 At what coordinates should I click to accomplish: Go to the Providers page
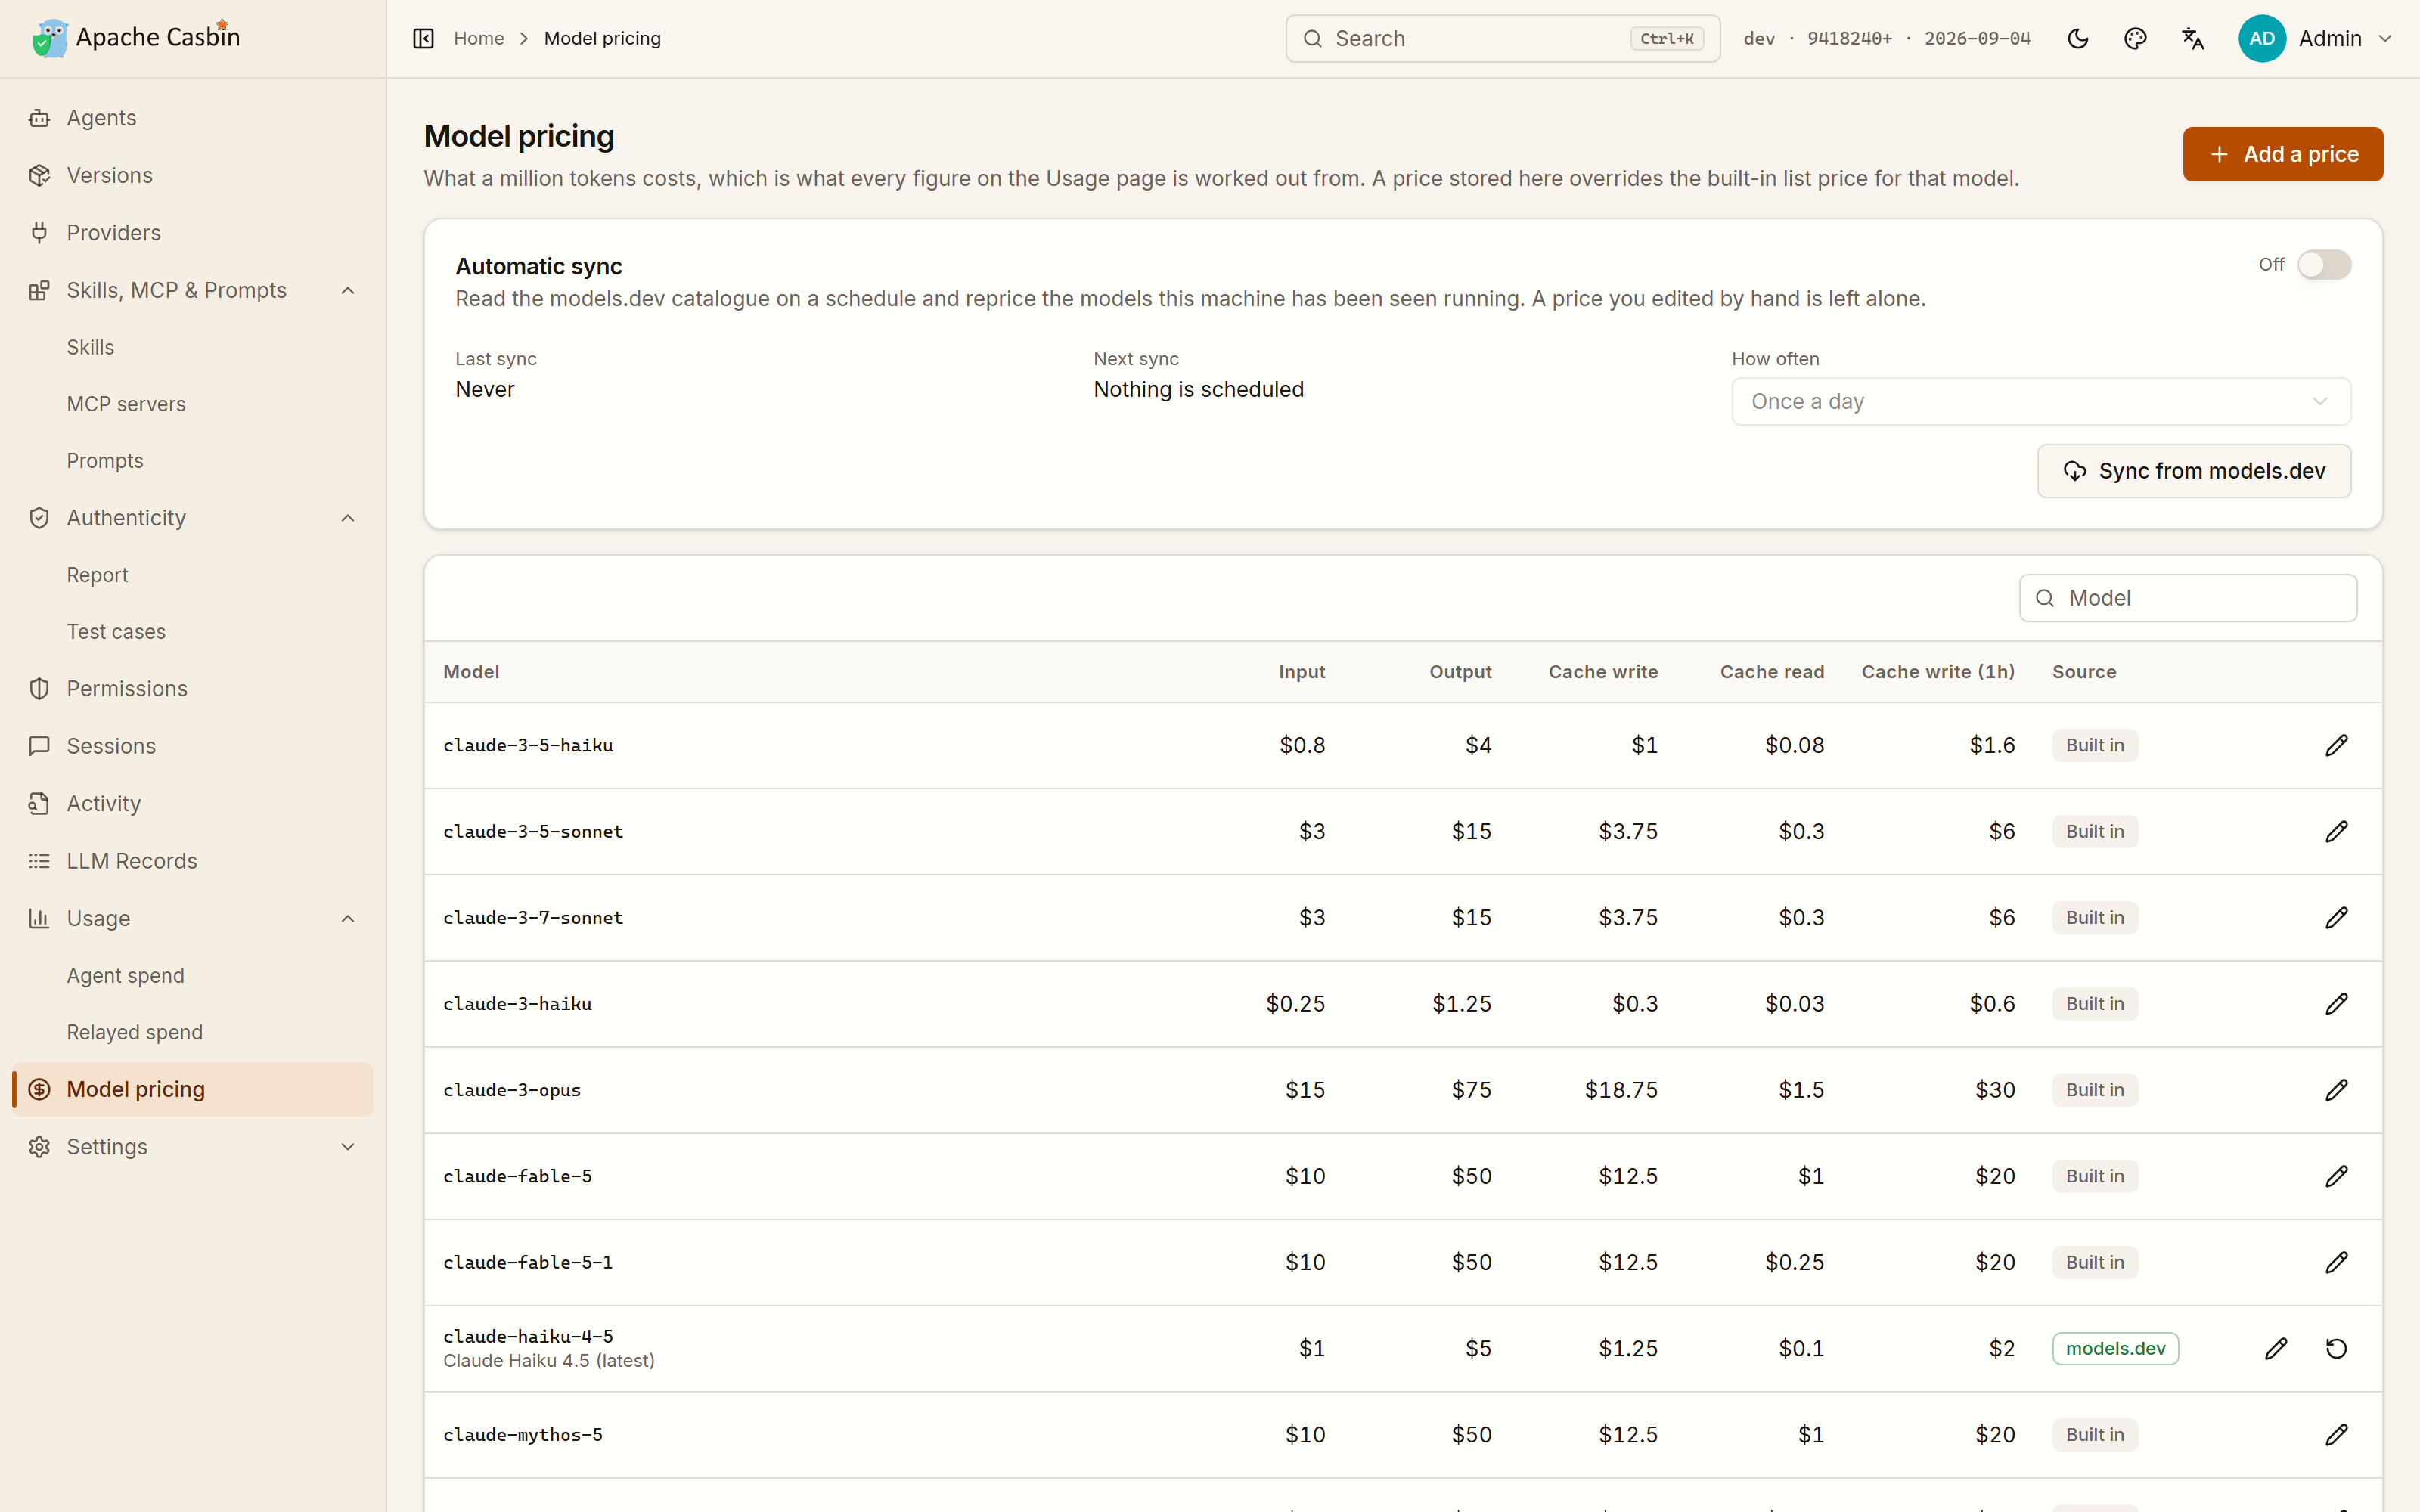click(x=193, y=232)
